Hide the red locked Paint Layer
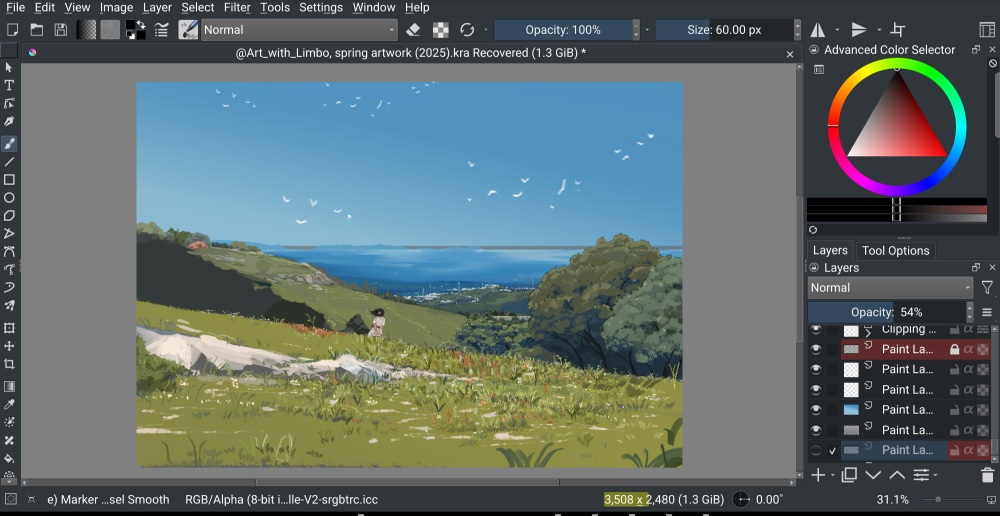 [x=816, y=349]
